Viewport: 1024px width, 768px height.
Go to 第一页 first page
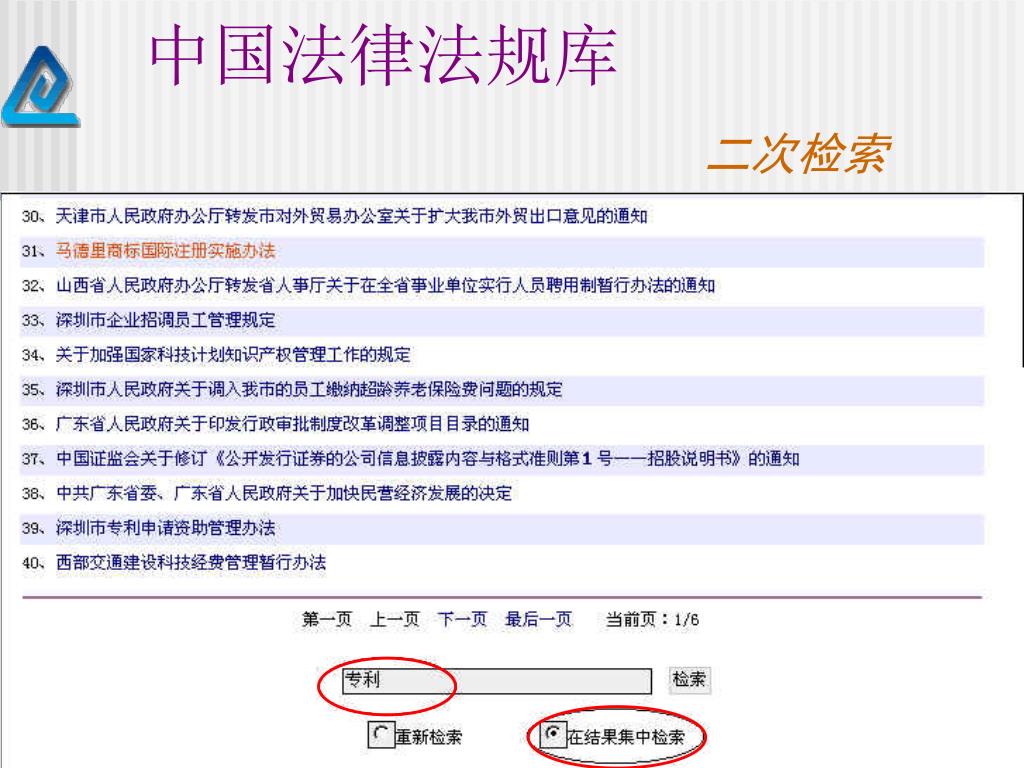[327, 619]
